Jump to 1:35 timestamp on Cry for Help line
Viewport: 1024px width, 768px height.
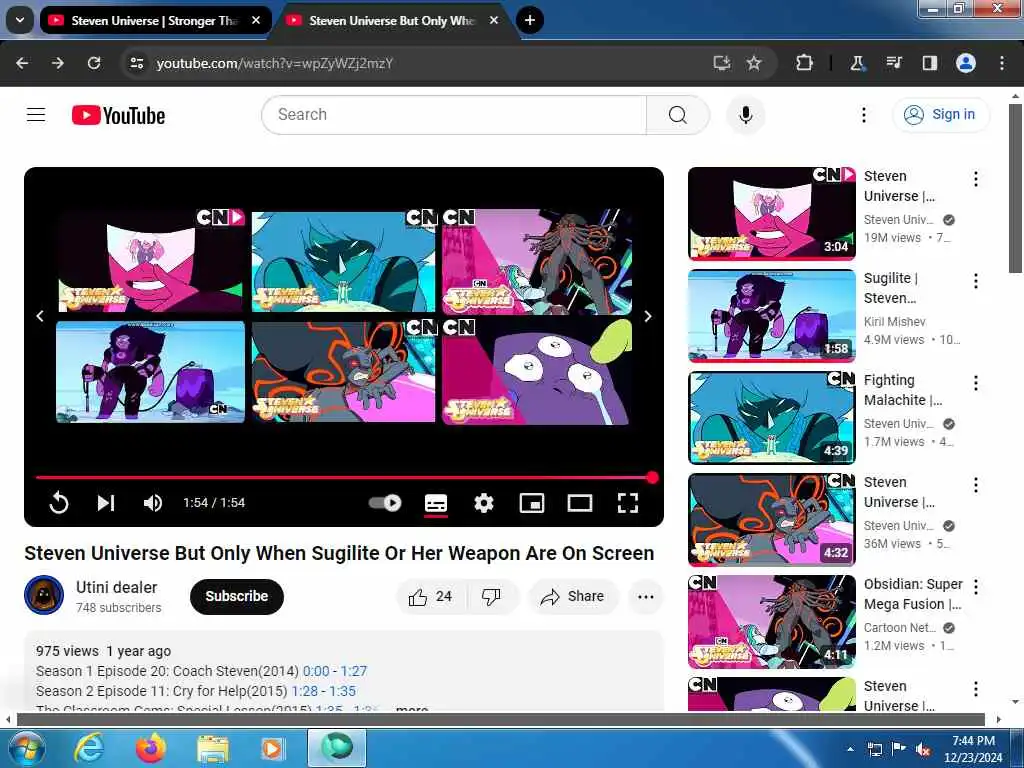click(x=342, y=691)
